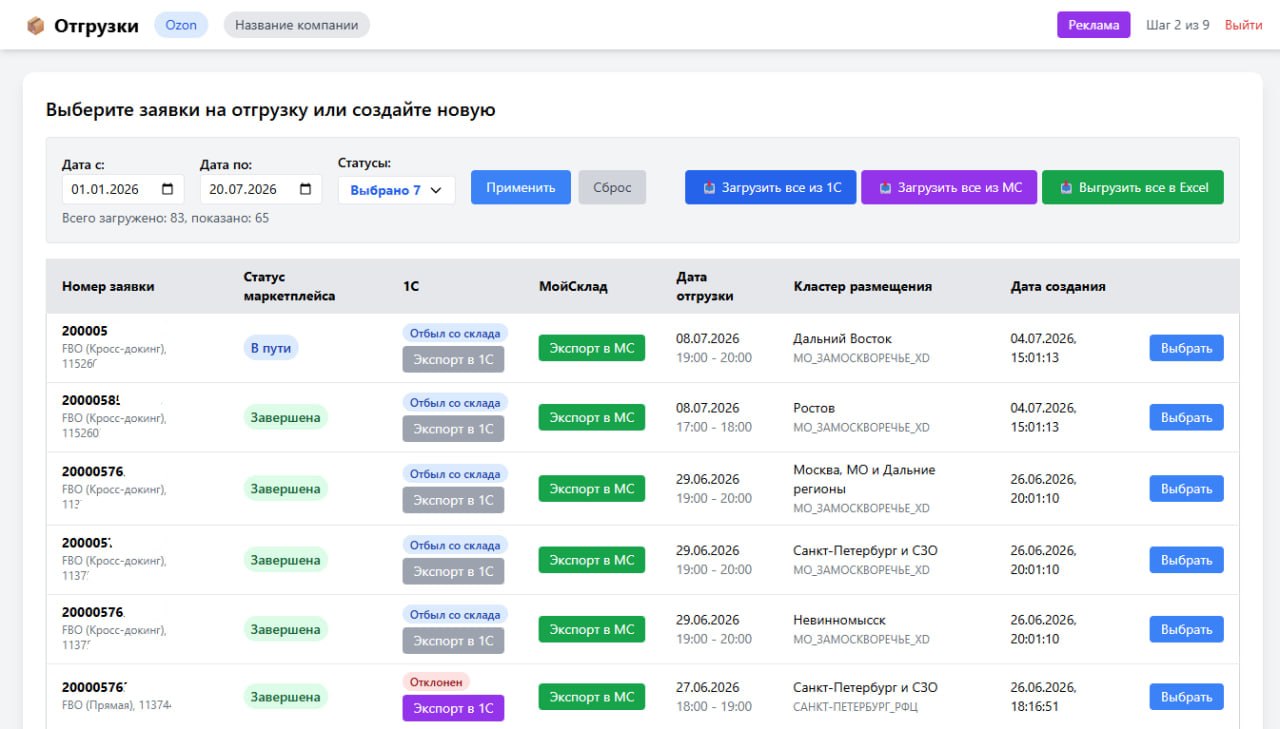Image resolution: width=1280 pixels, height=729 pixels.
Task: Select the Дальний Восток shipment with Выбрать
Action: 1186,348
